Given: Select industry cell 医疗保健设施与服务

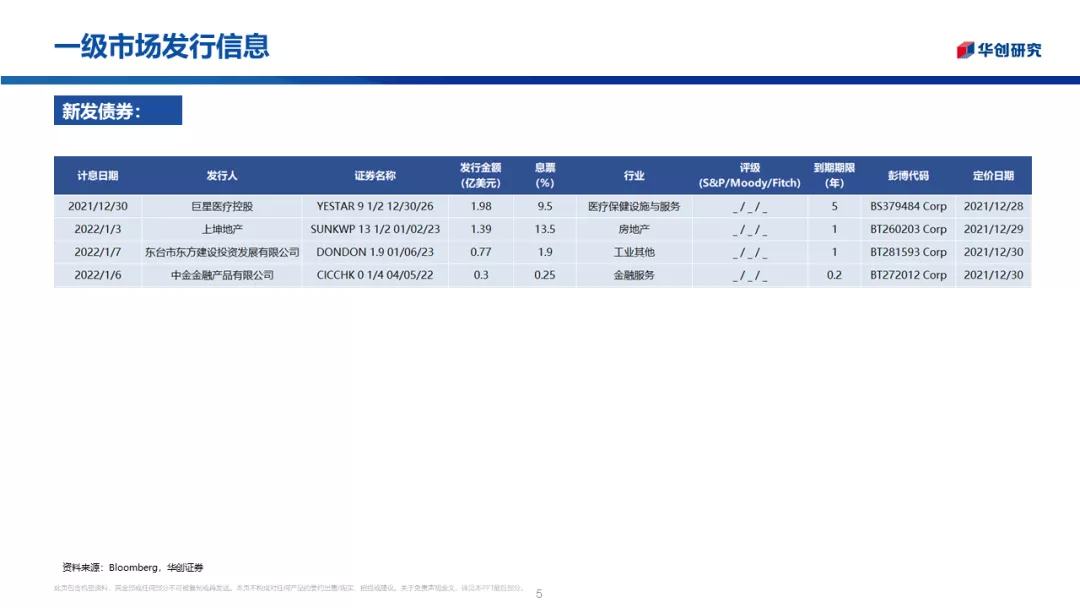Looking at the screenshot, I should point(634,206).
